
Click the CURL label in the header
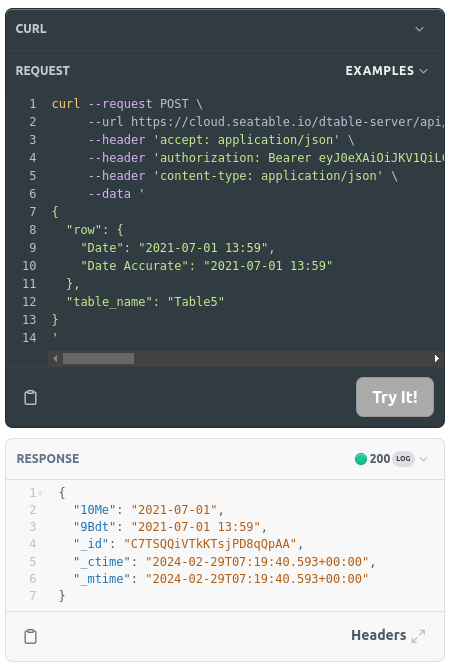(31, 29)
